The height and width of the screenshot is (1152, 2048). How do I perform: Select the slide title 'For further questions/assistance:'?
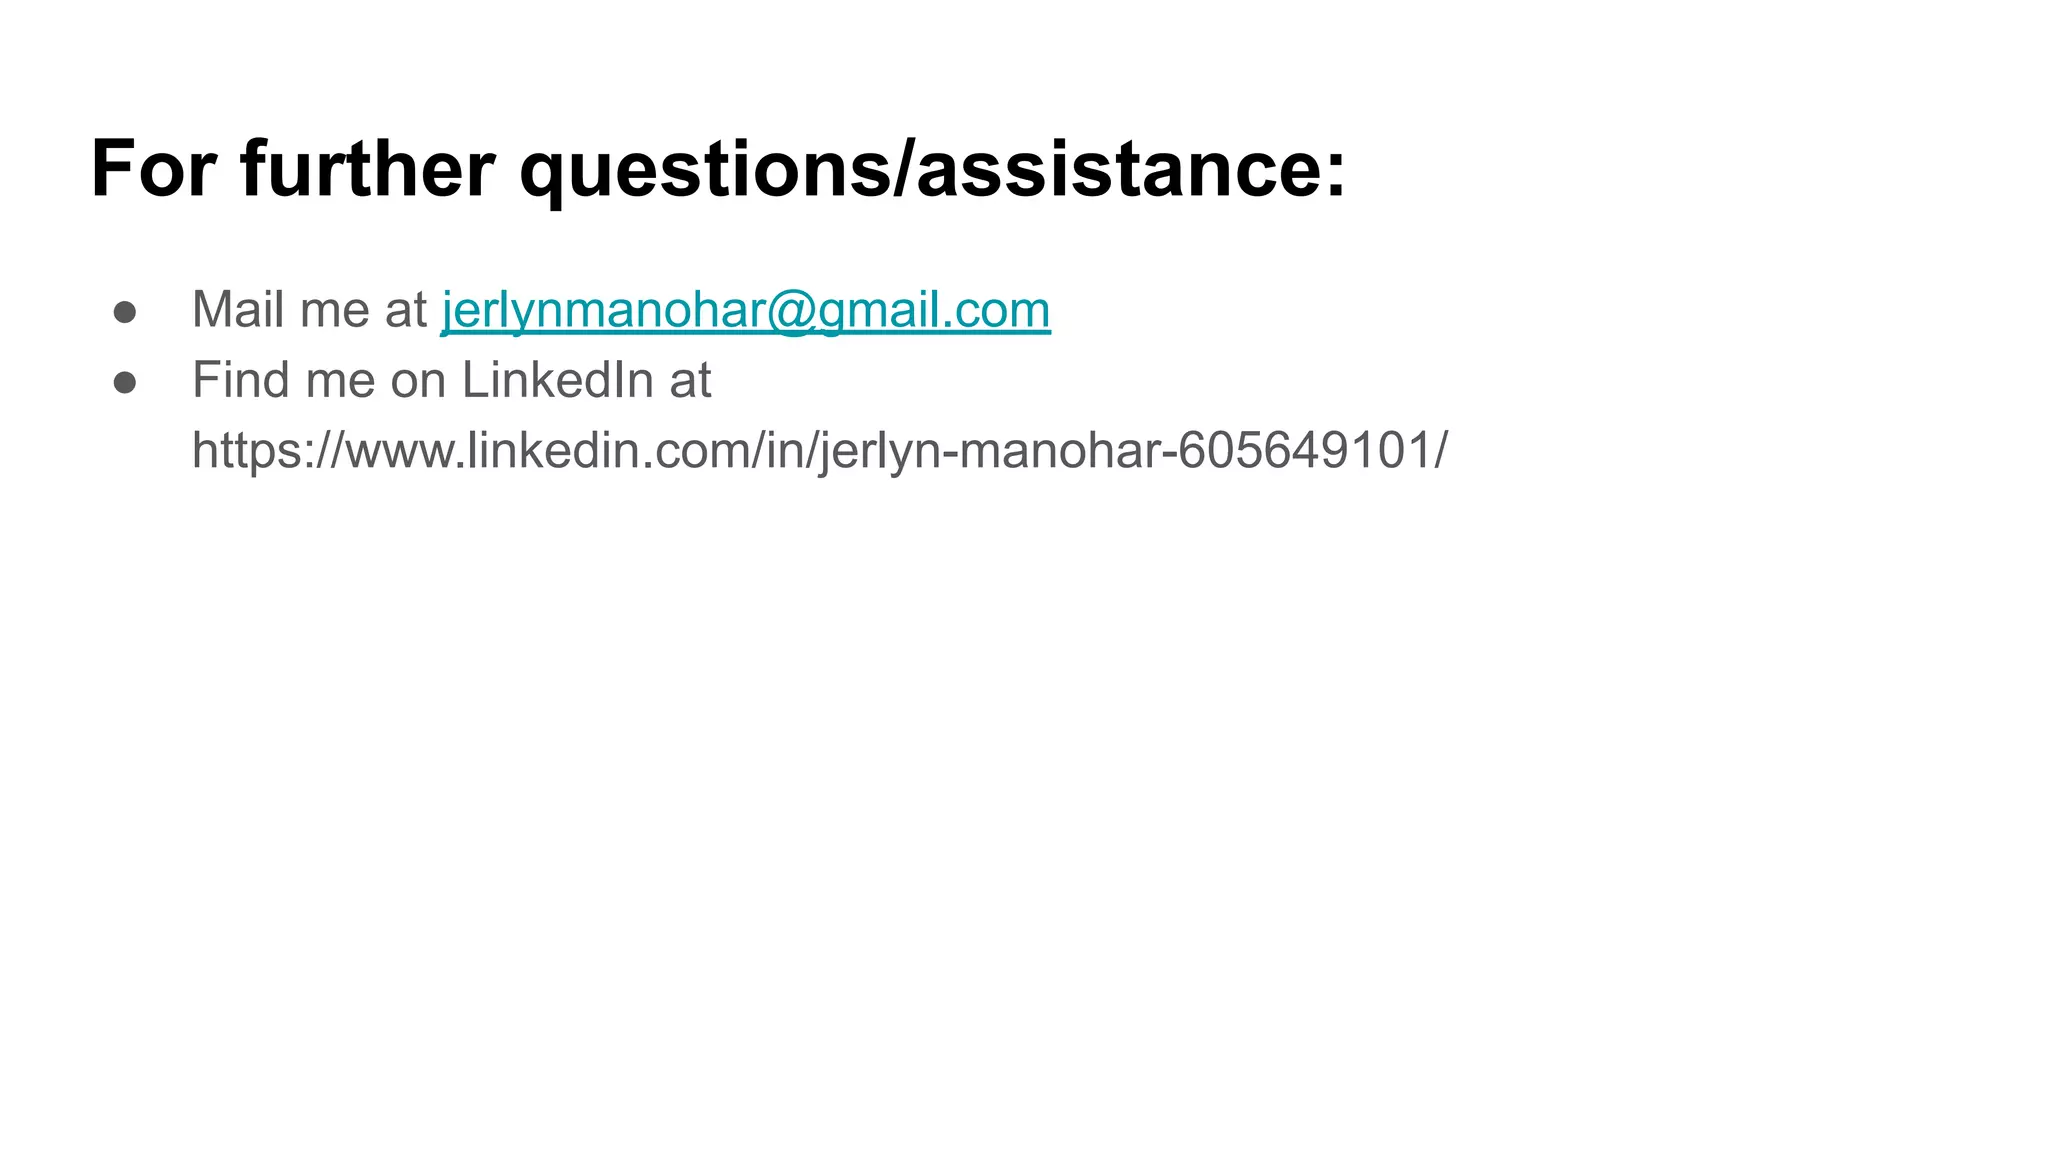tap(718, 170)
